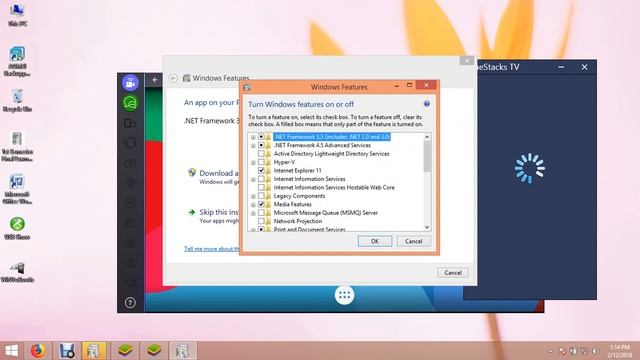The width and height of the screenshot is (640, 360).
Task: Click the help icon in Windows Features dialog
Action: [x=427, y=104]
